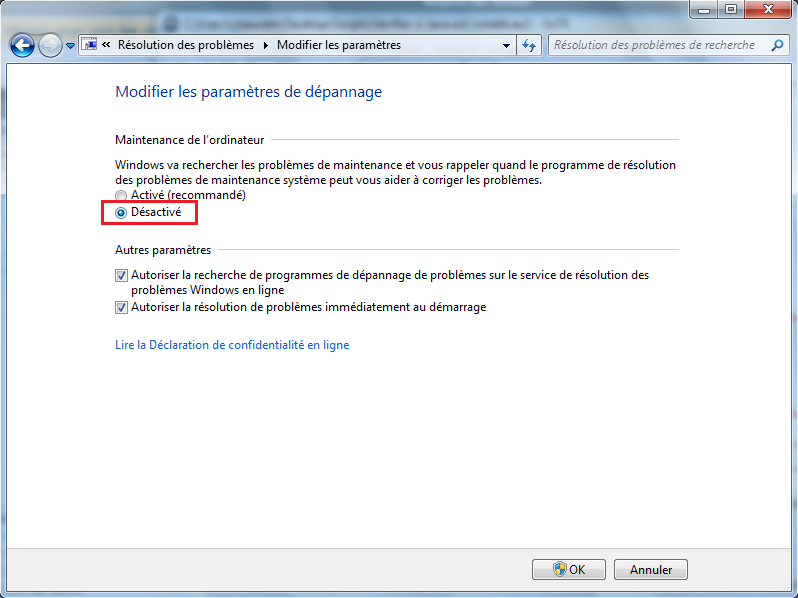Select the Activé (recommandé) radio button

click(x=121, y=195)
